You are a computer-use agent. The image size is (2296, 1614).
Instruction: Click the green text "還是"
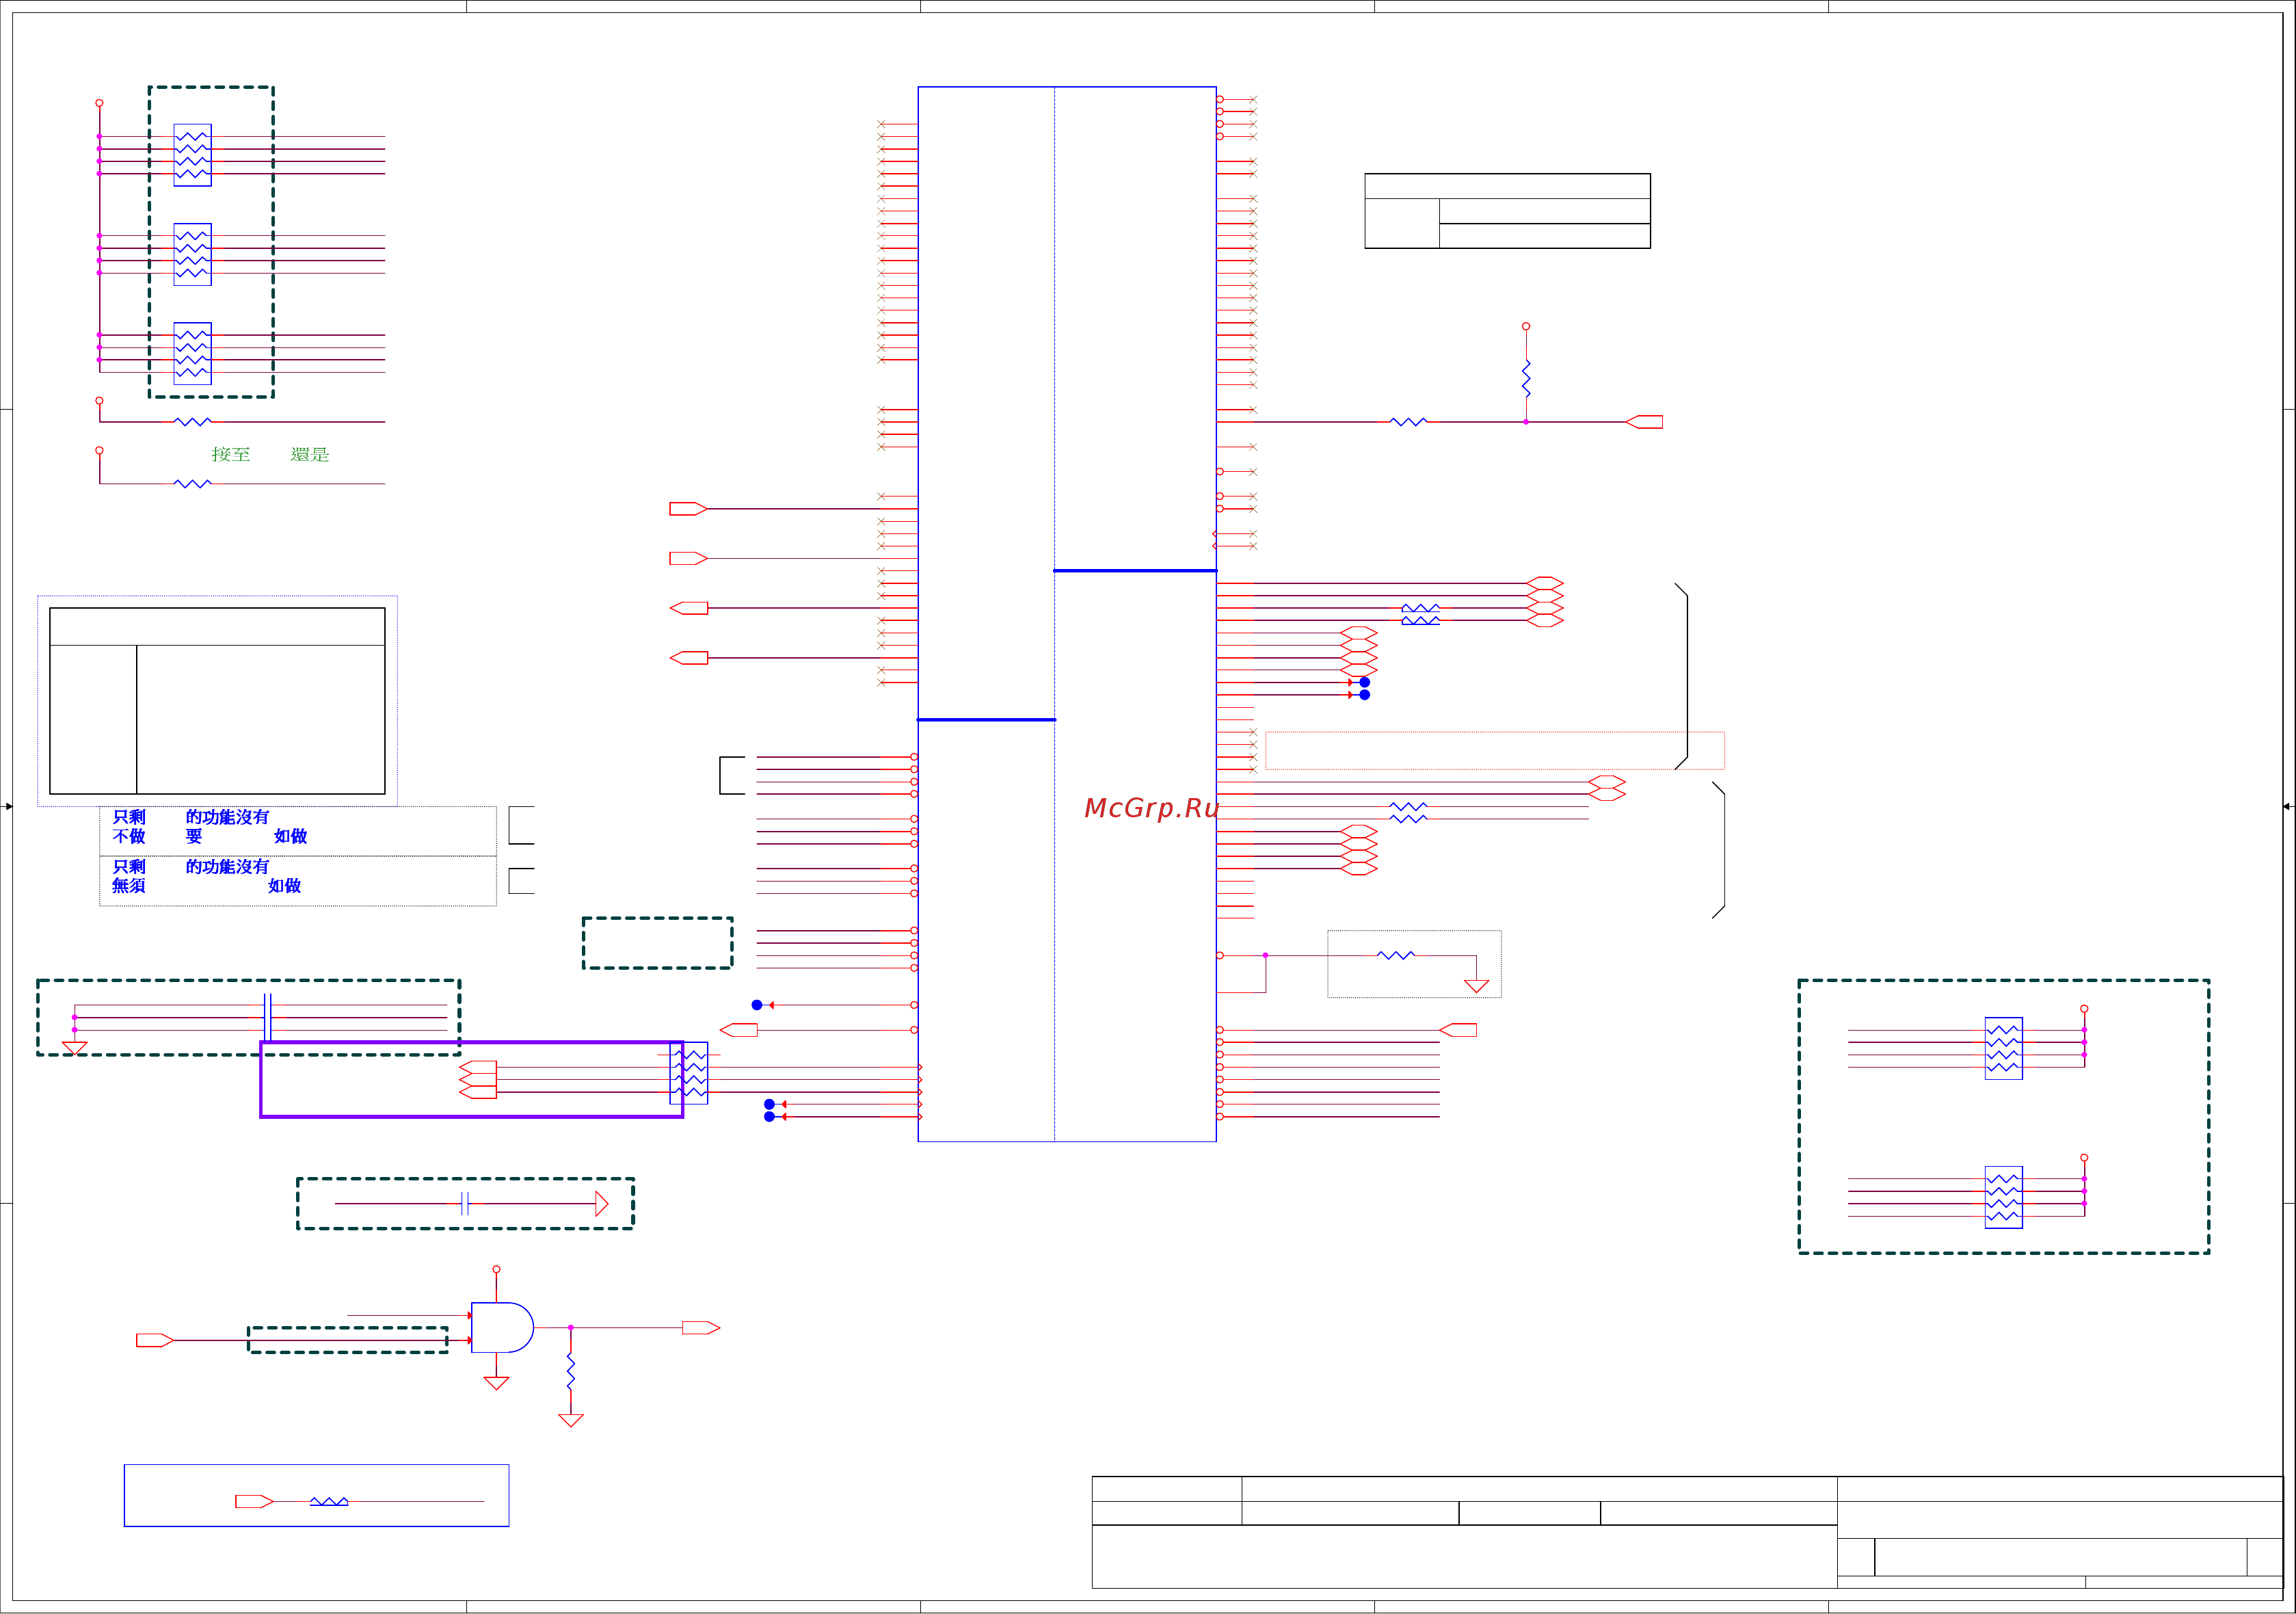coord(310,455)
